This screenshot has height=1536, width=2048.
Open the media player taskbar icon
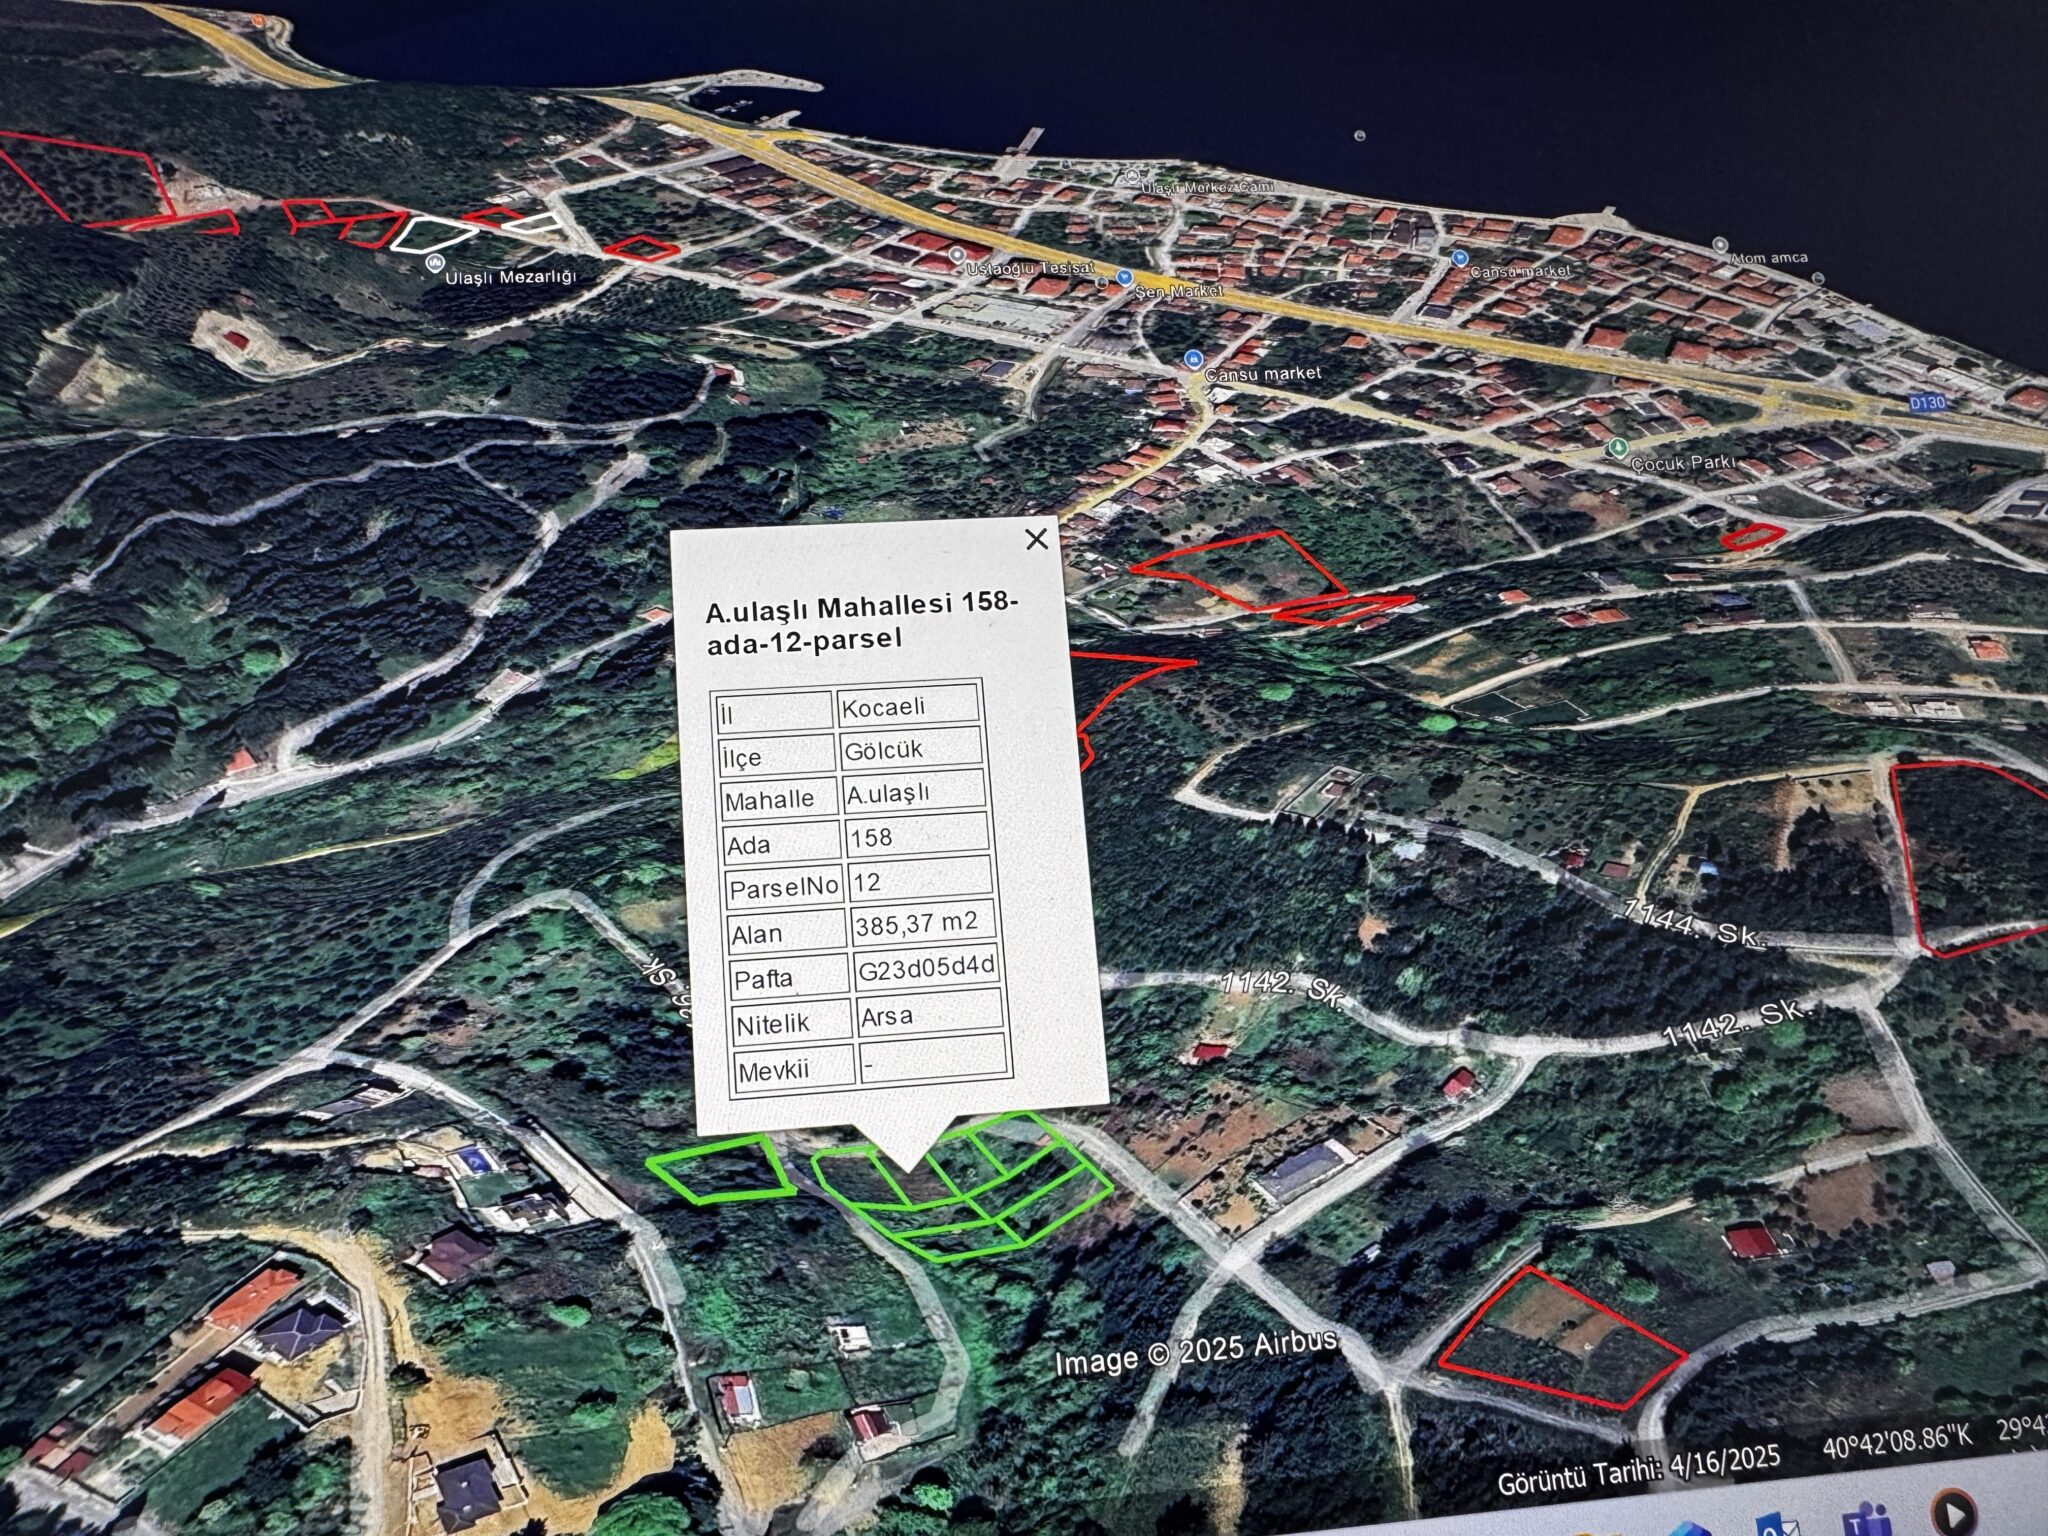[x=1955, y=1510]
